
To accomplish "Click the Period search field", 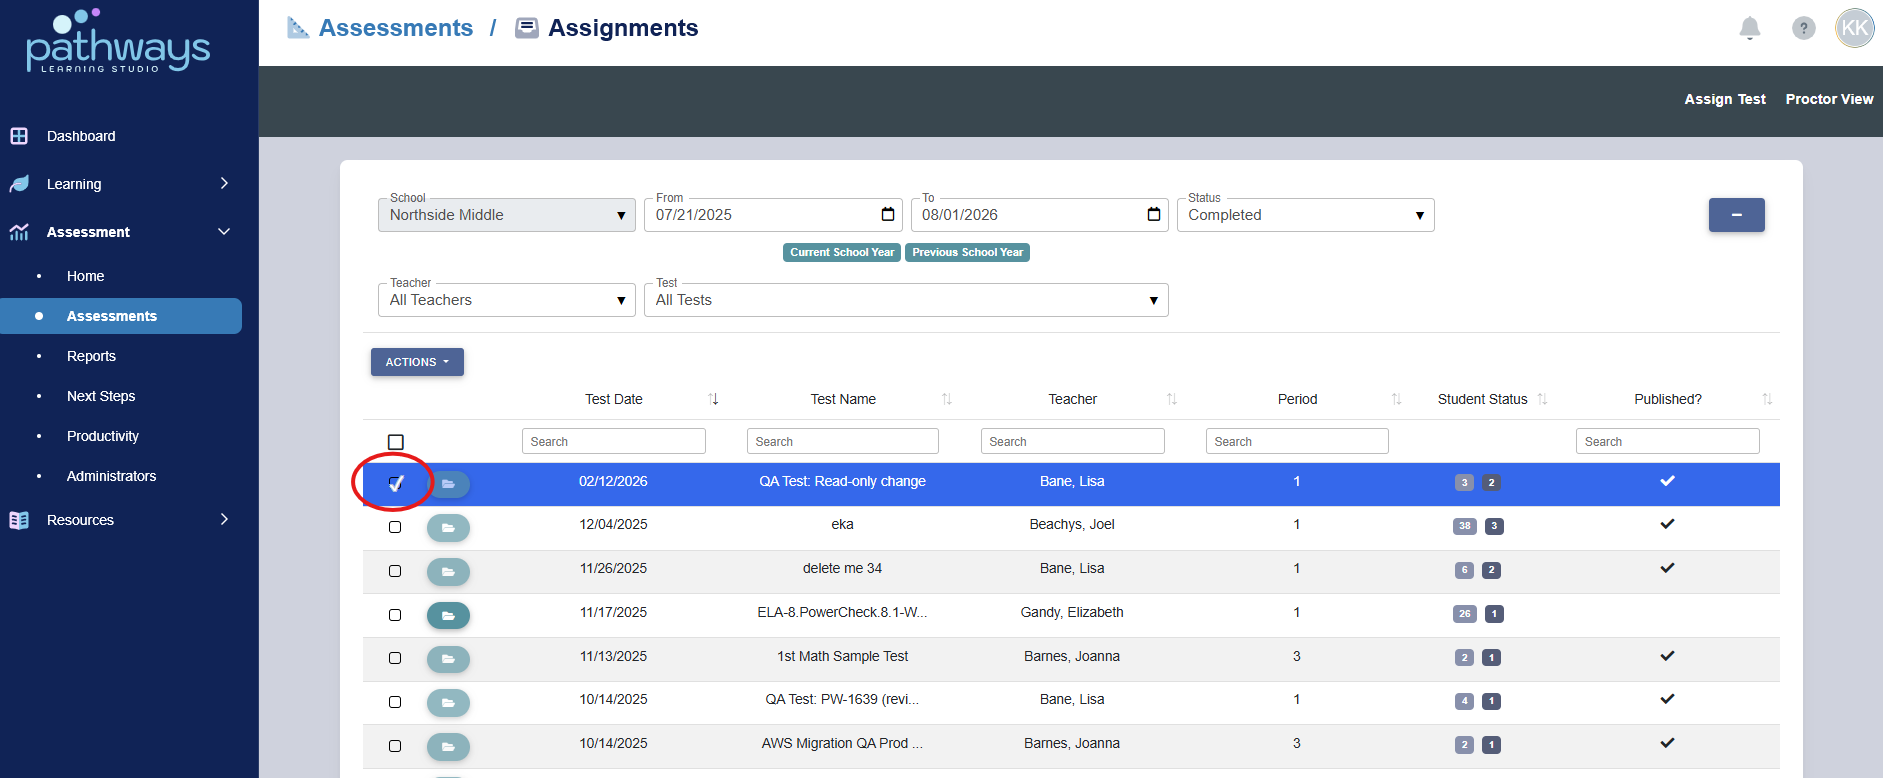I will tap(1297, 441).
